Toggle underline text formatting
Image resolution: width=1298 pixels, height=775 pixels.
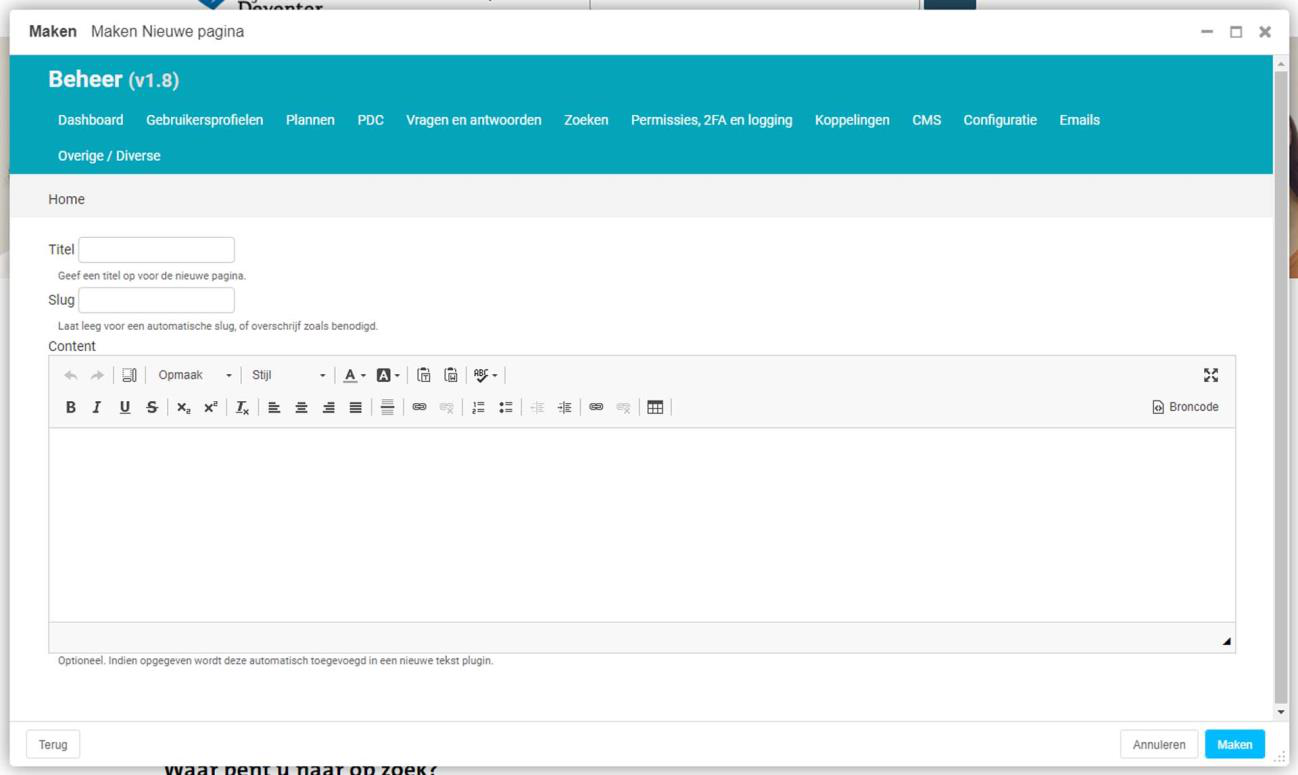point(124,407)
